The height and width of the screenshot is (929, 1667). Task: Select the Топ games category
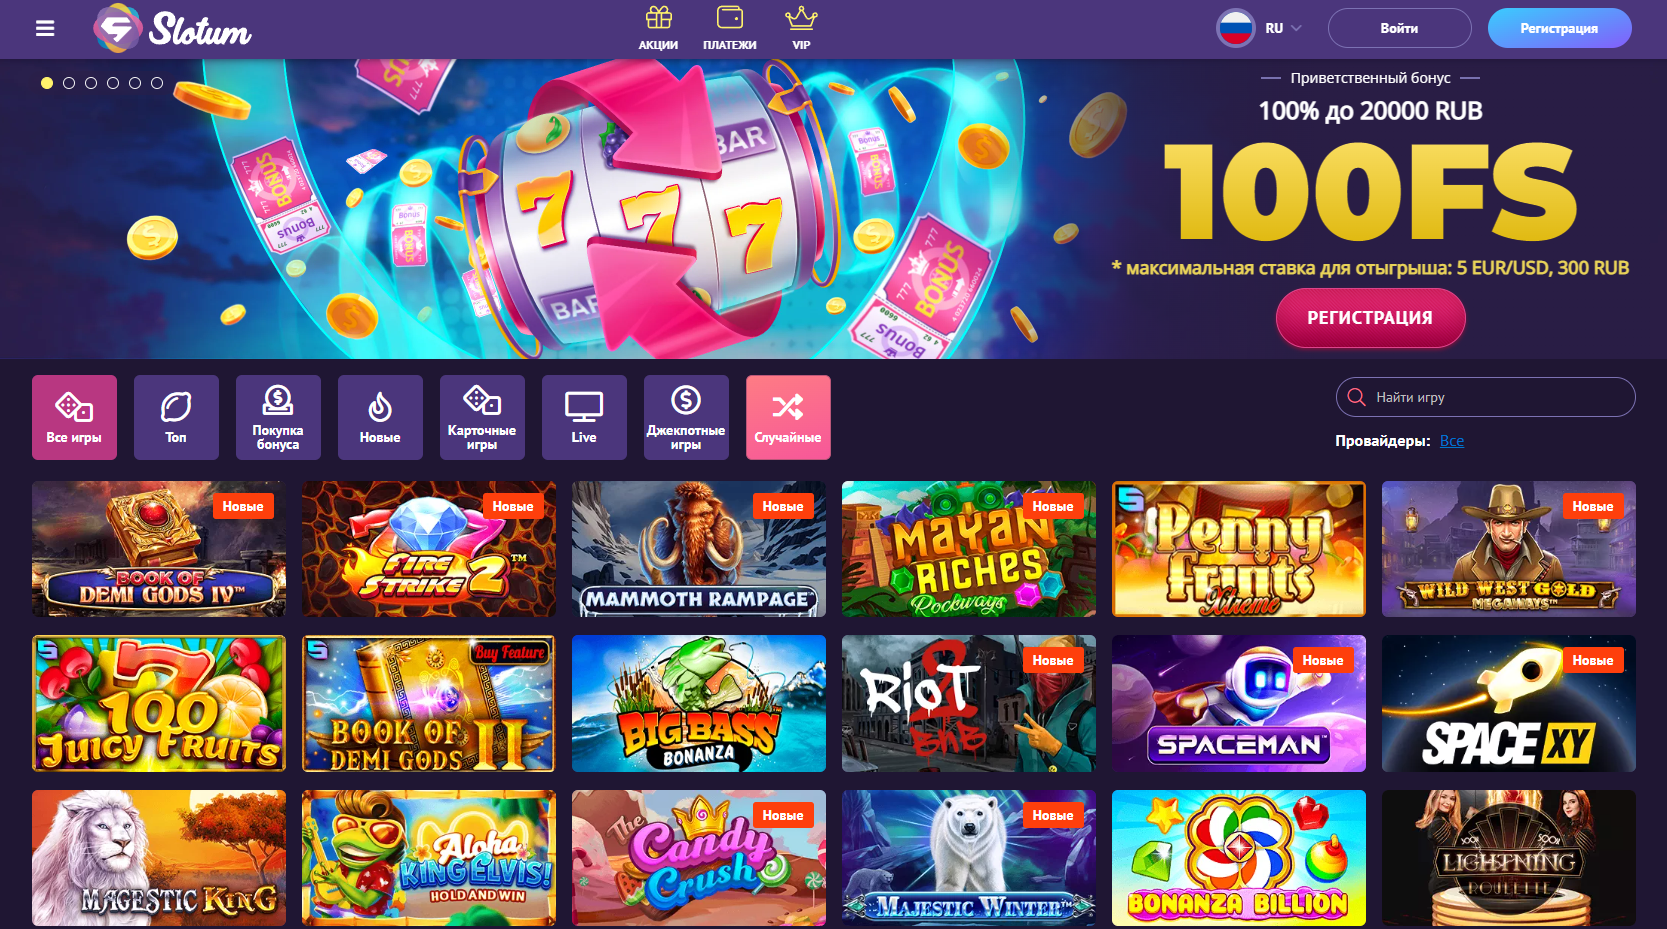(x=176, y=417)
